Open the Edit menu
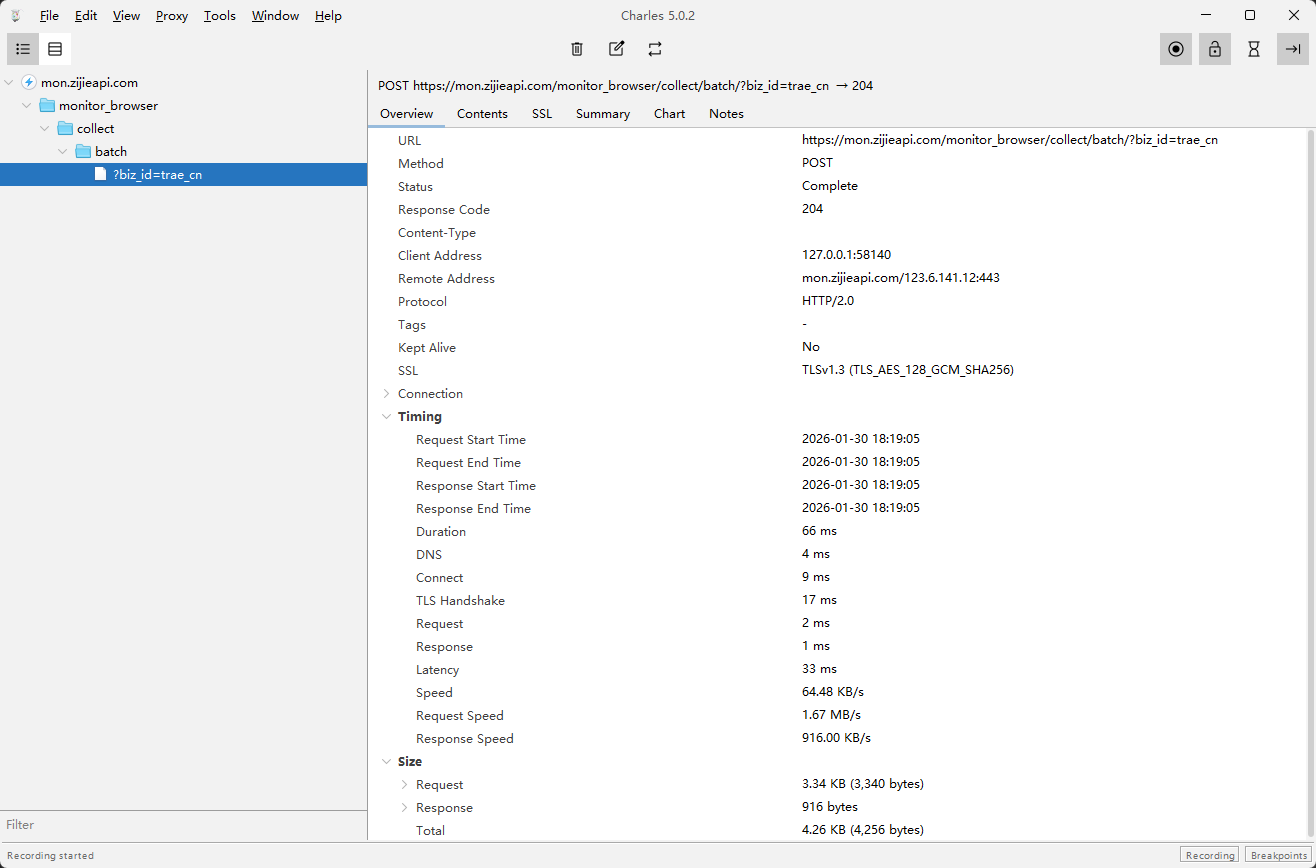 tap(86, 16)
